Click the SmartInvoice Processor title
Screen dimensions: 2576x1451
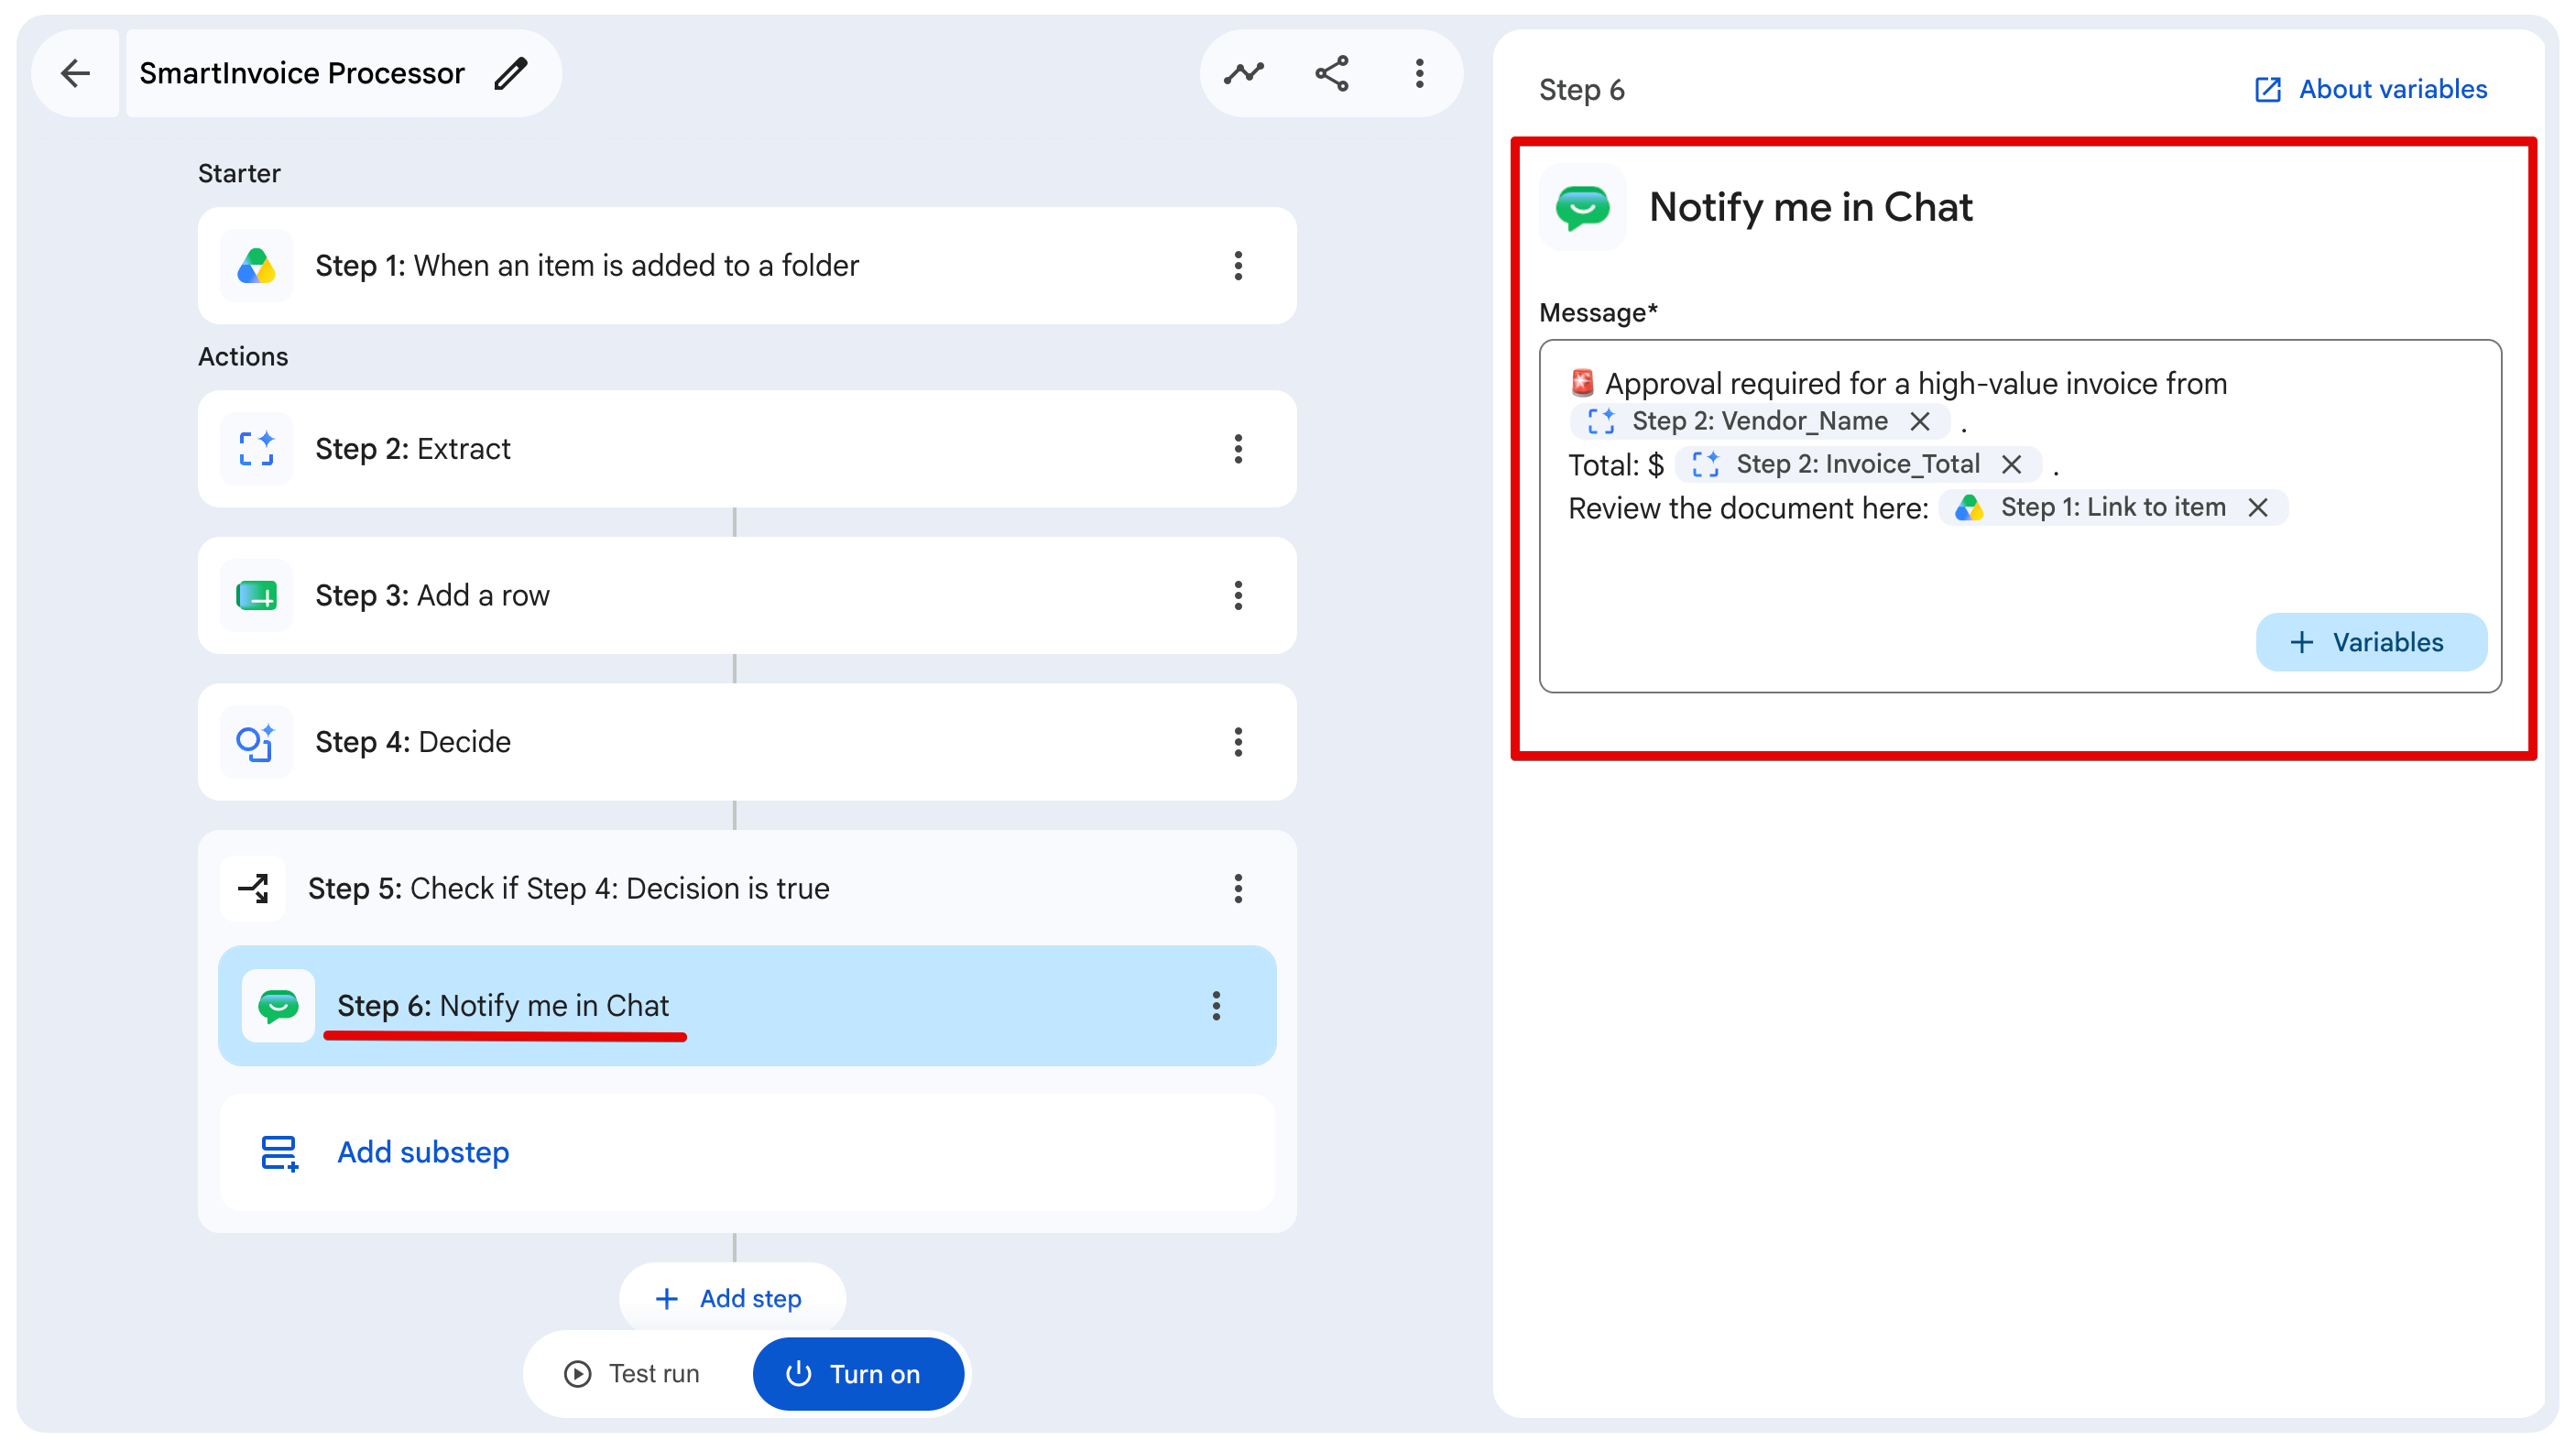click(302, 73)
